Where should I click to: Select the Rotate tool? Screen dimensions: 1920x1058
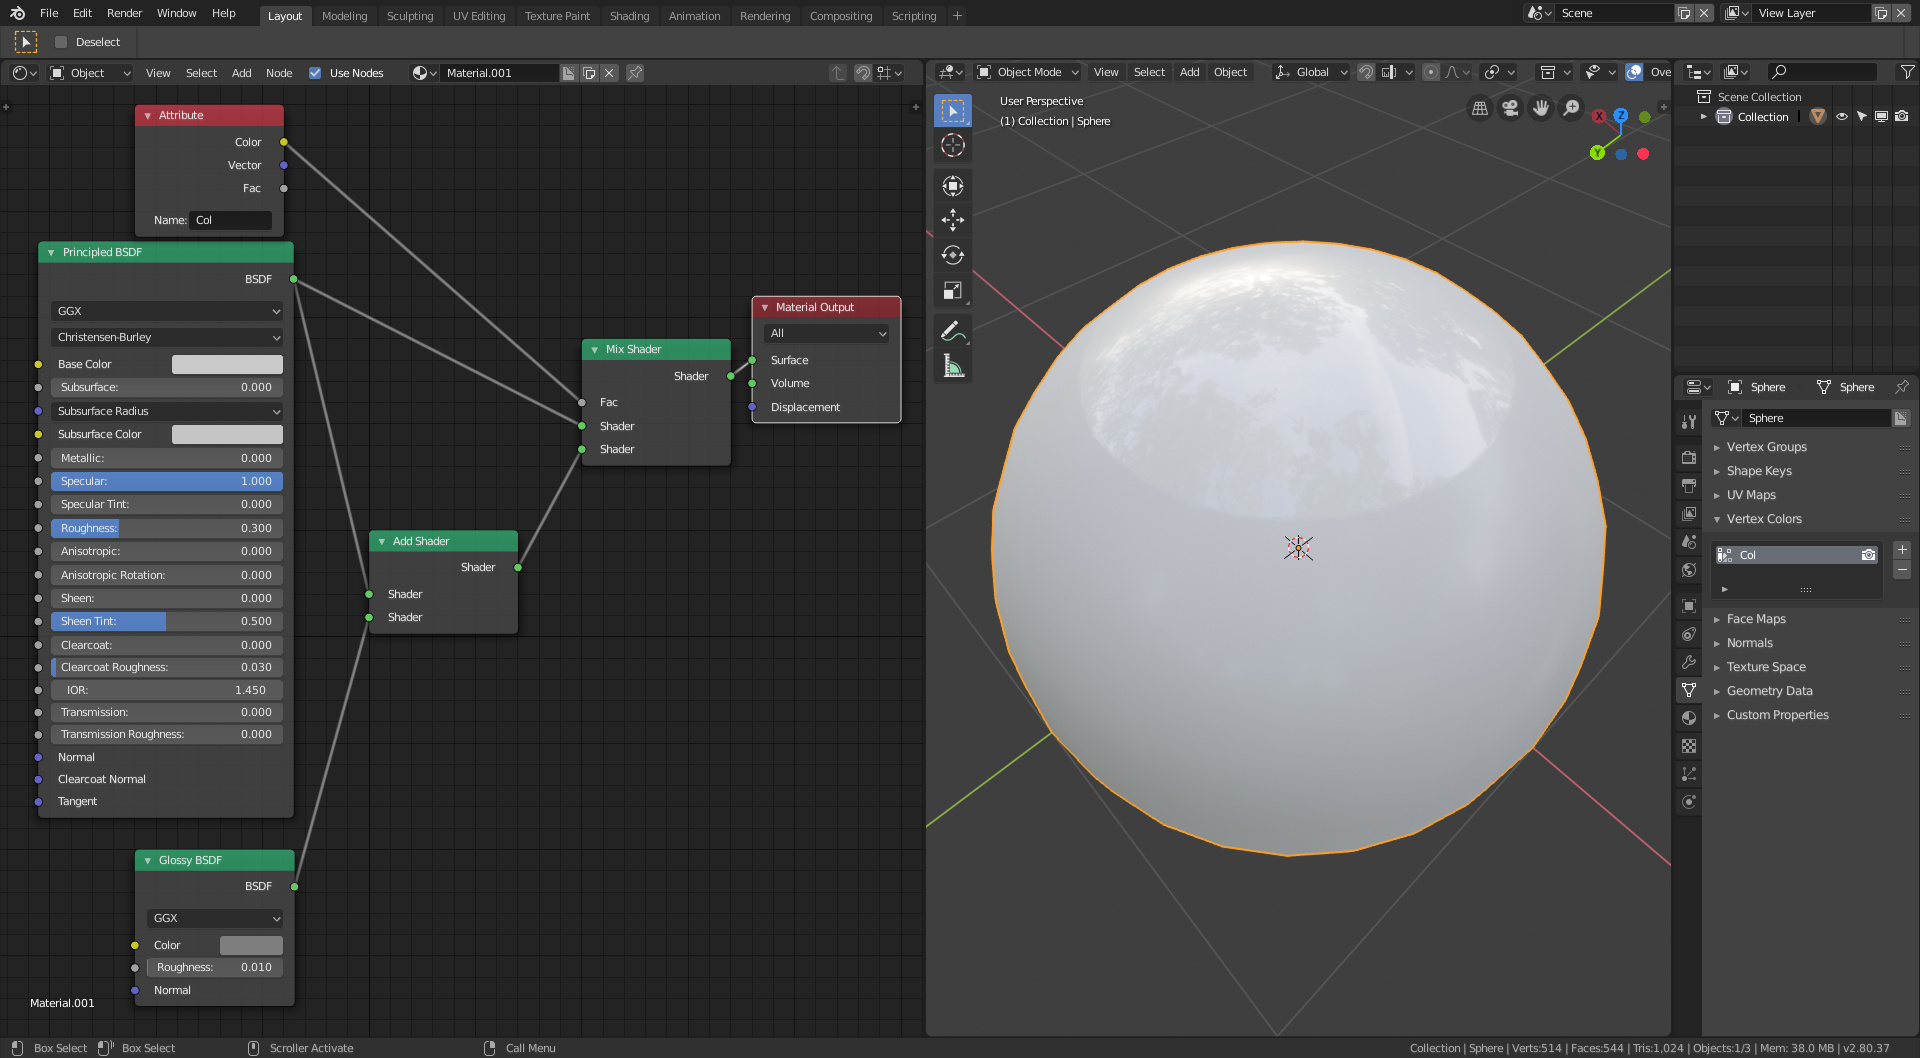pyautogui.click(x=953, y=254)
